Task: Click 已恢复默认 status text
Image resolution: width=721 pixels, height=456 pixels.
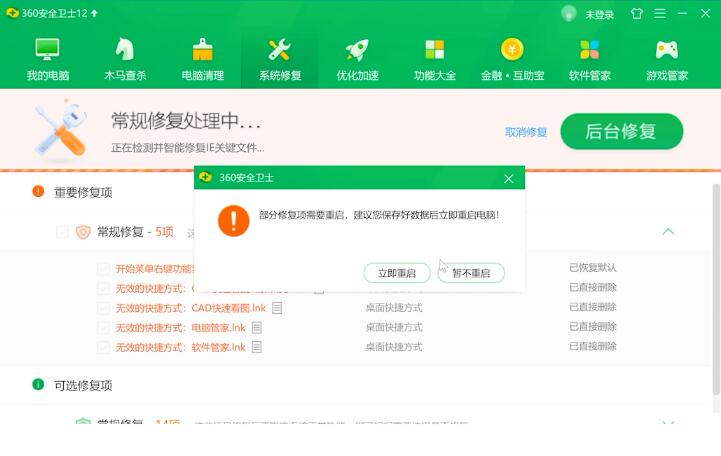Action: [593, 267]
